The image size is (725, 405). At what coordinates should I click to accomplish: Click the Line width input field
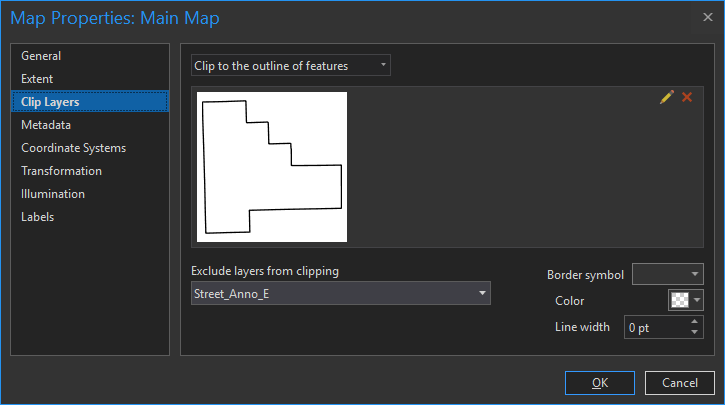click(x=653, y=327)
